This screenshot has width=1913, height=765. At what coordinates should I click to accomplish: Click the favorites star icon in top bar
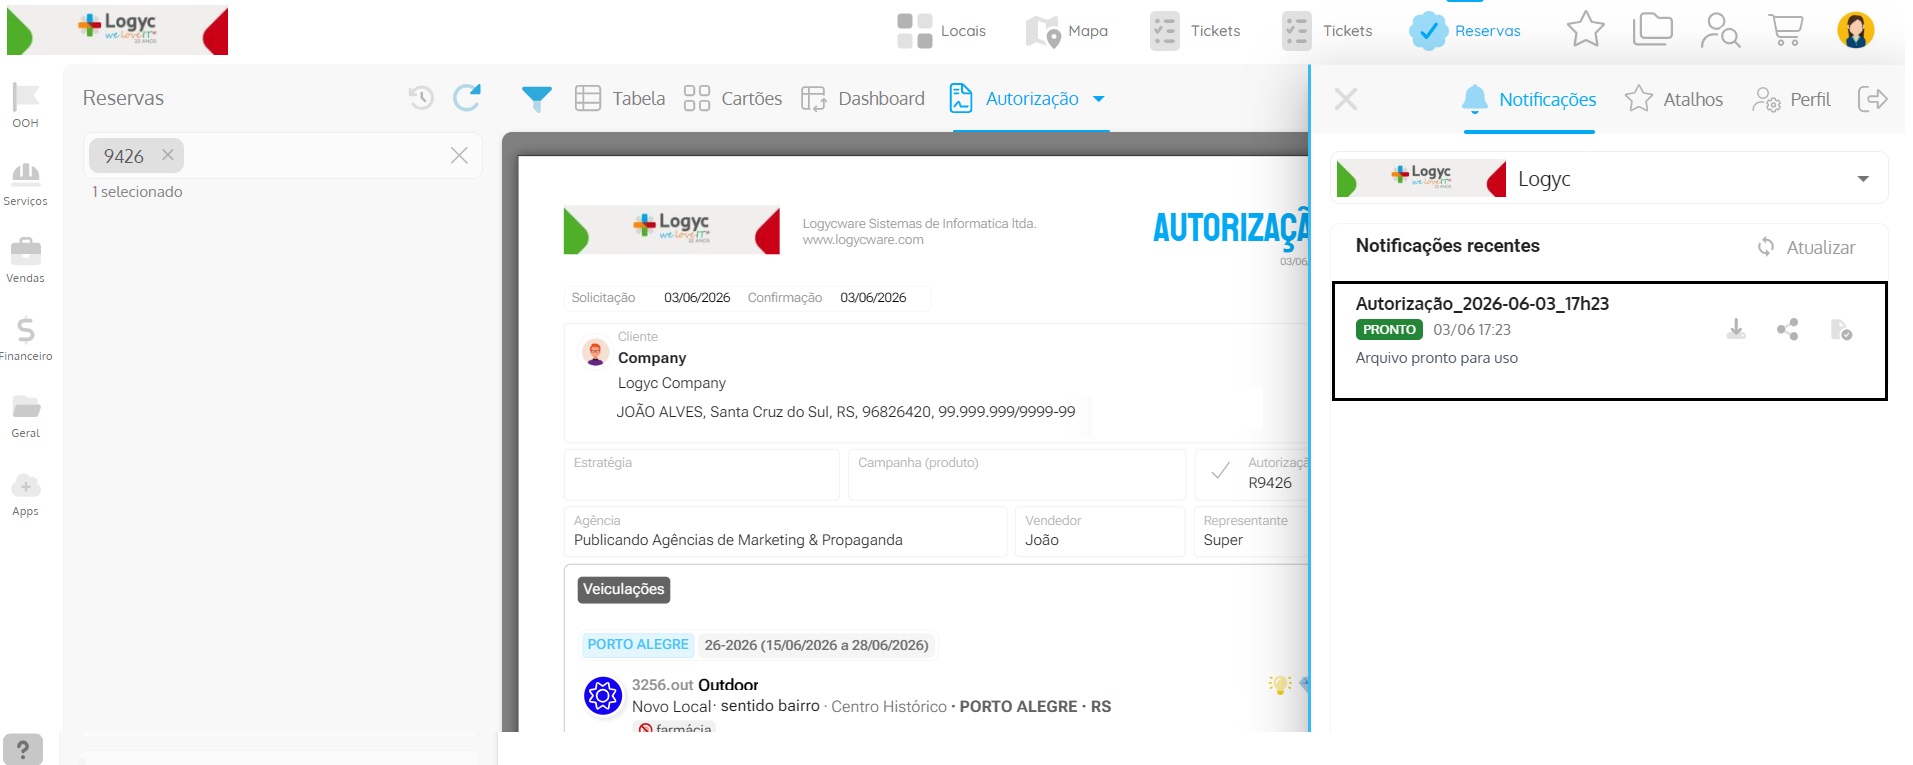1585,30
